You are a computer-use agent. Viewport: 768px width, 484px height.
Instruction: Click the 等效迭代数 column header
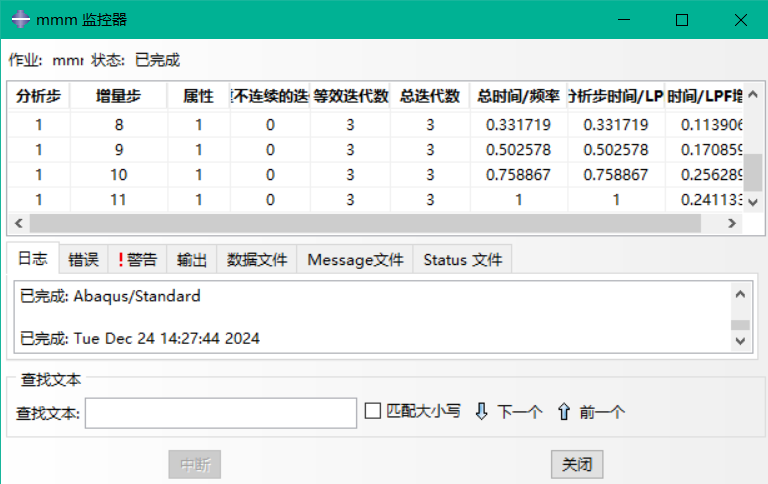click(350, 96)
